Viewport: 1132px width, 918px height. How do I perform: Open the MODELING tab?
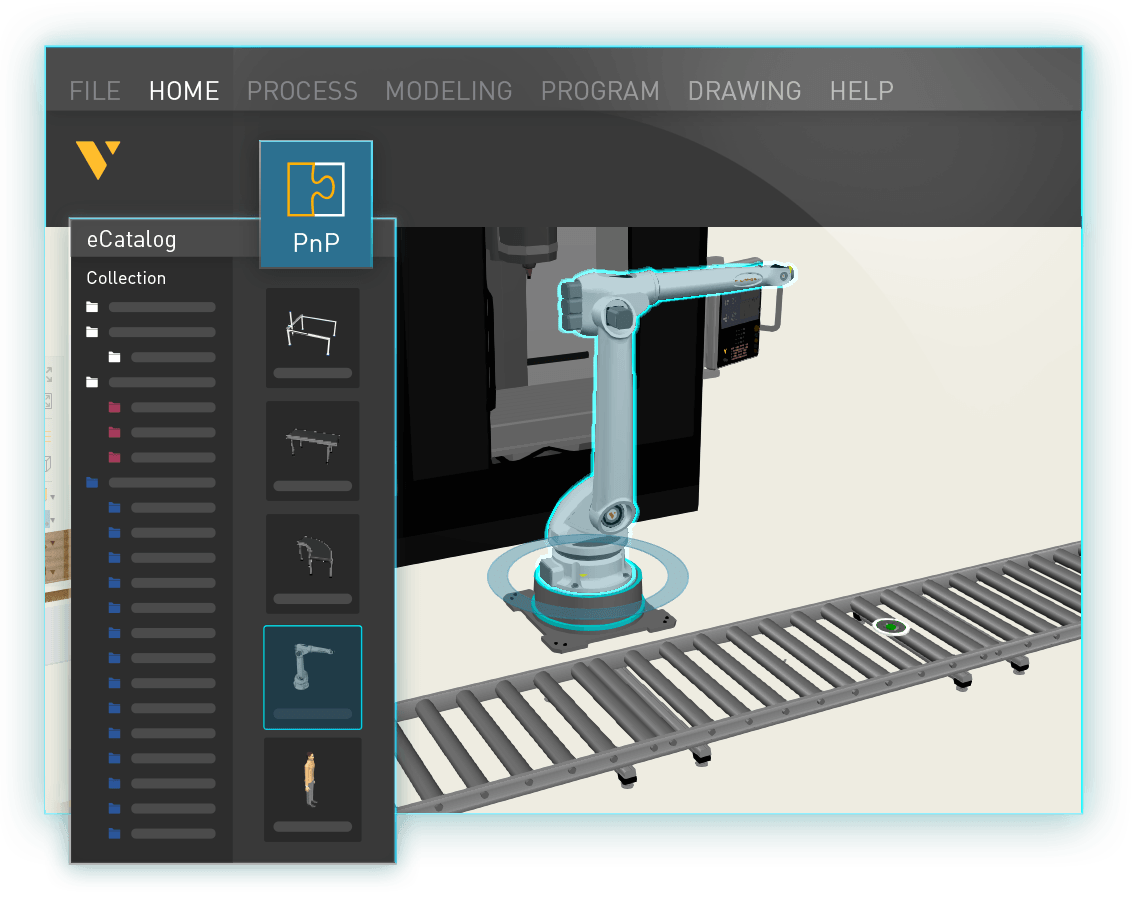pyautogui.click(x=448, y=91)
